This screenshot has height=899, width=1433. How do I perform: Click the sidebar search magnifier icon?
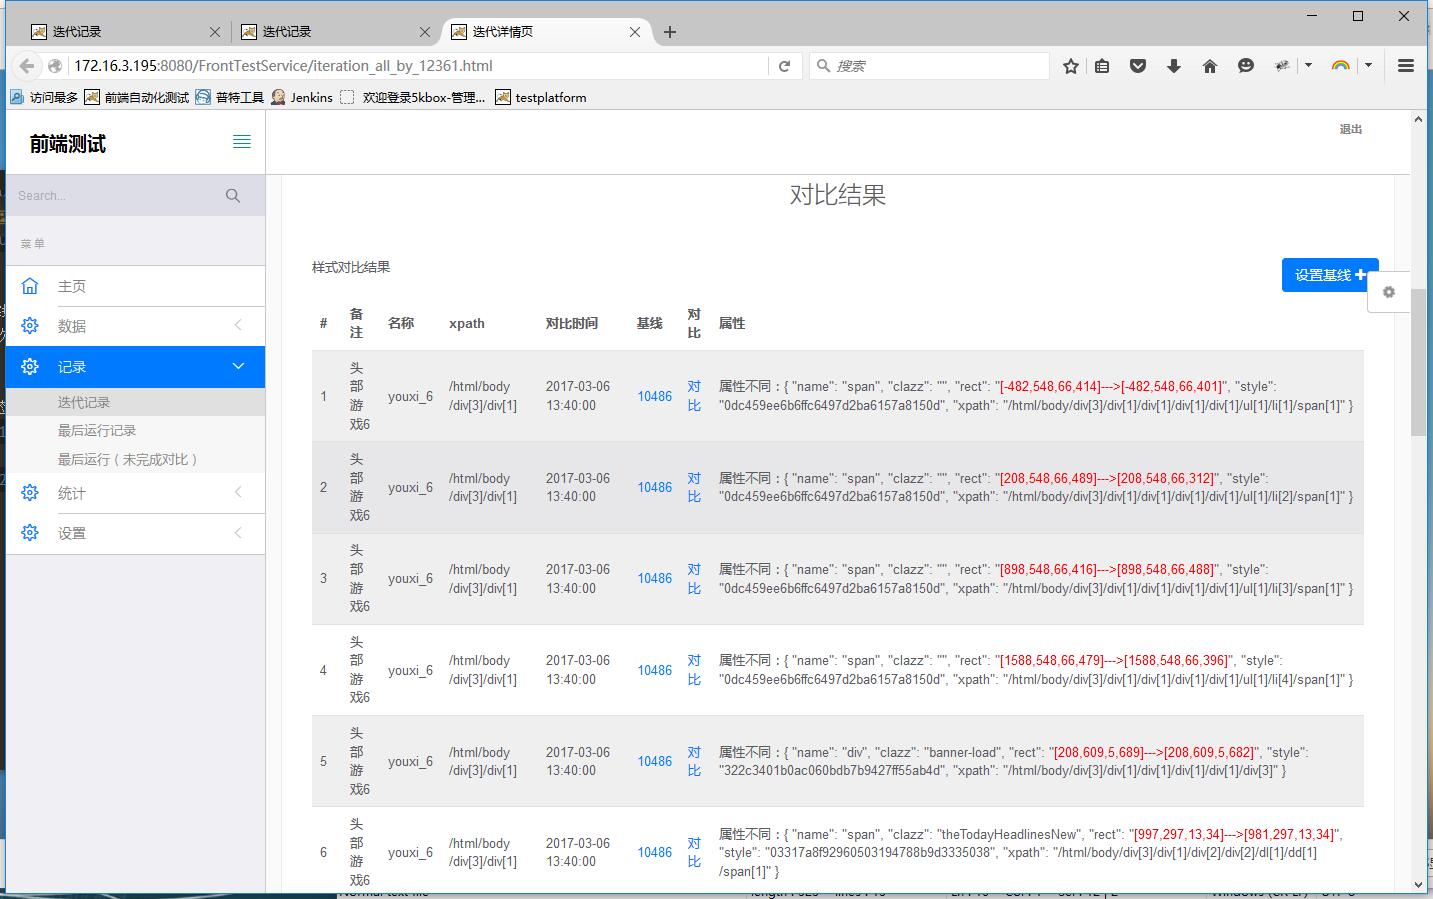[x=233, y=196]
